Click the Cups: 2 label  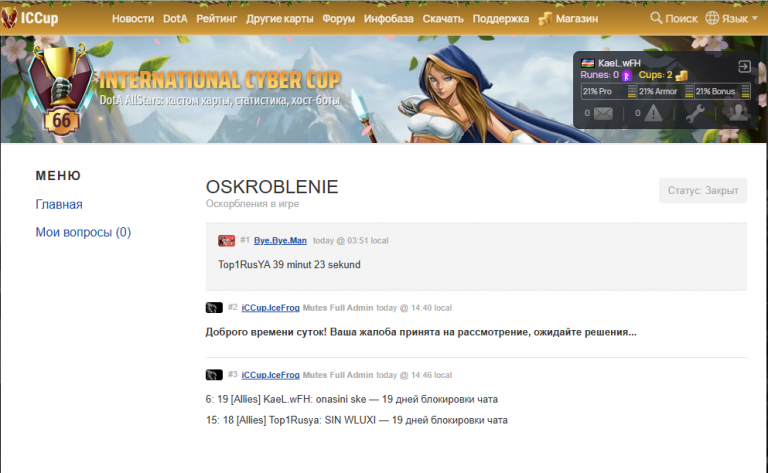pos(655,75)
